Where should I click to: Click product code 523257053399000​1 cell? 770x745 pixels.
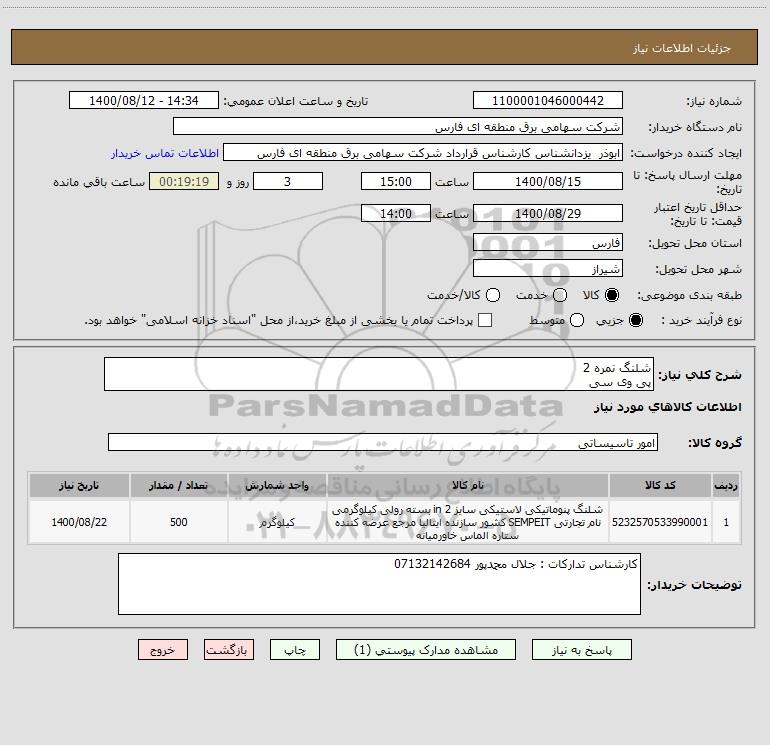click(660, 522)
